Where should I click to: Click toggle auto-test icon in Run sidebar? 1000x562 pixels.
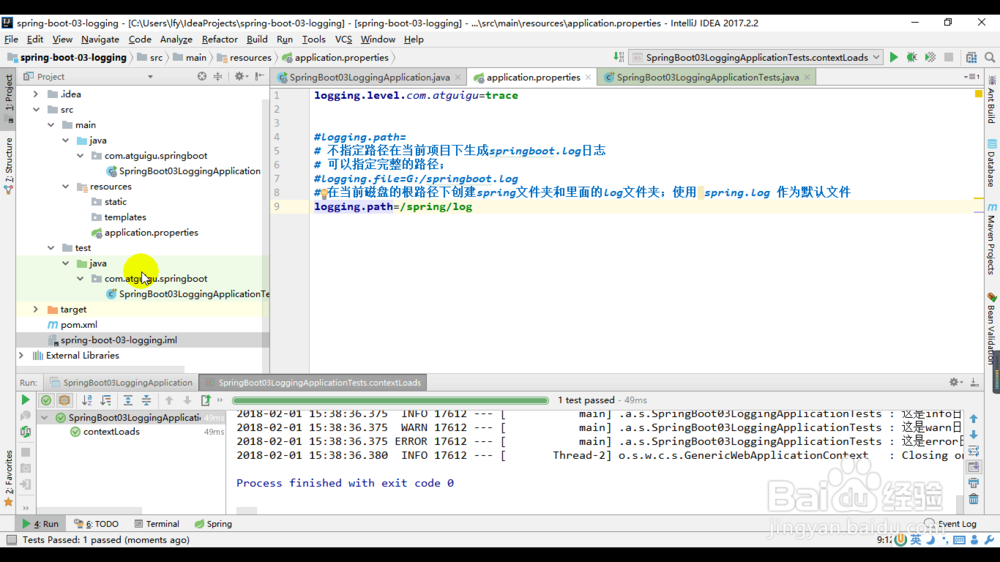point(26,432)
